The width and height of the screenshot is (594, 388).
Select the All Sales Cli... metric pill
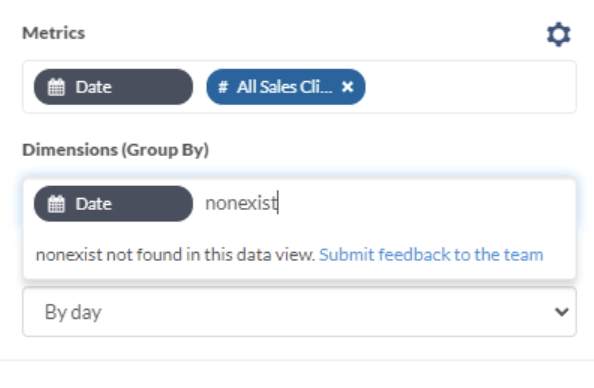(x=286, y=87)
